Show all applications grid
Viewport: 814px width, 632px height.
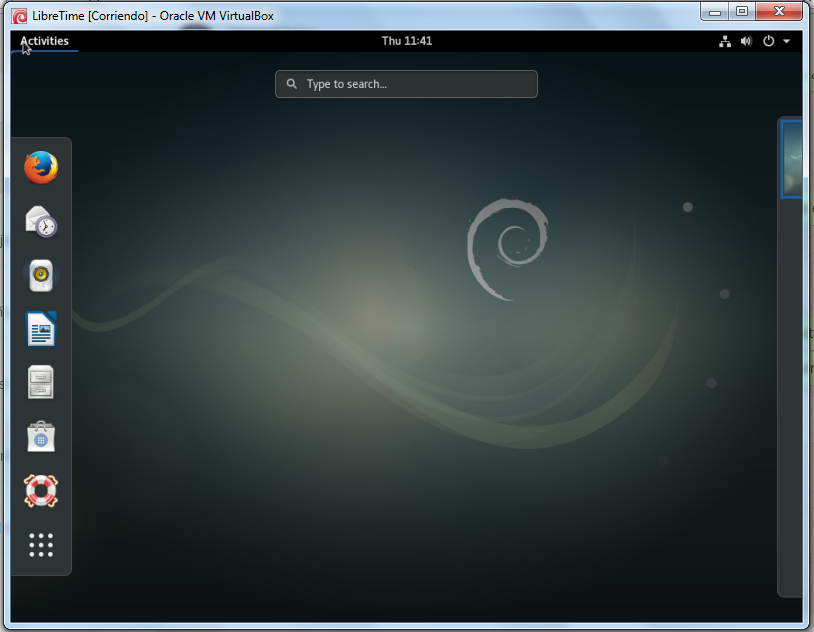[x=41, y=545]
